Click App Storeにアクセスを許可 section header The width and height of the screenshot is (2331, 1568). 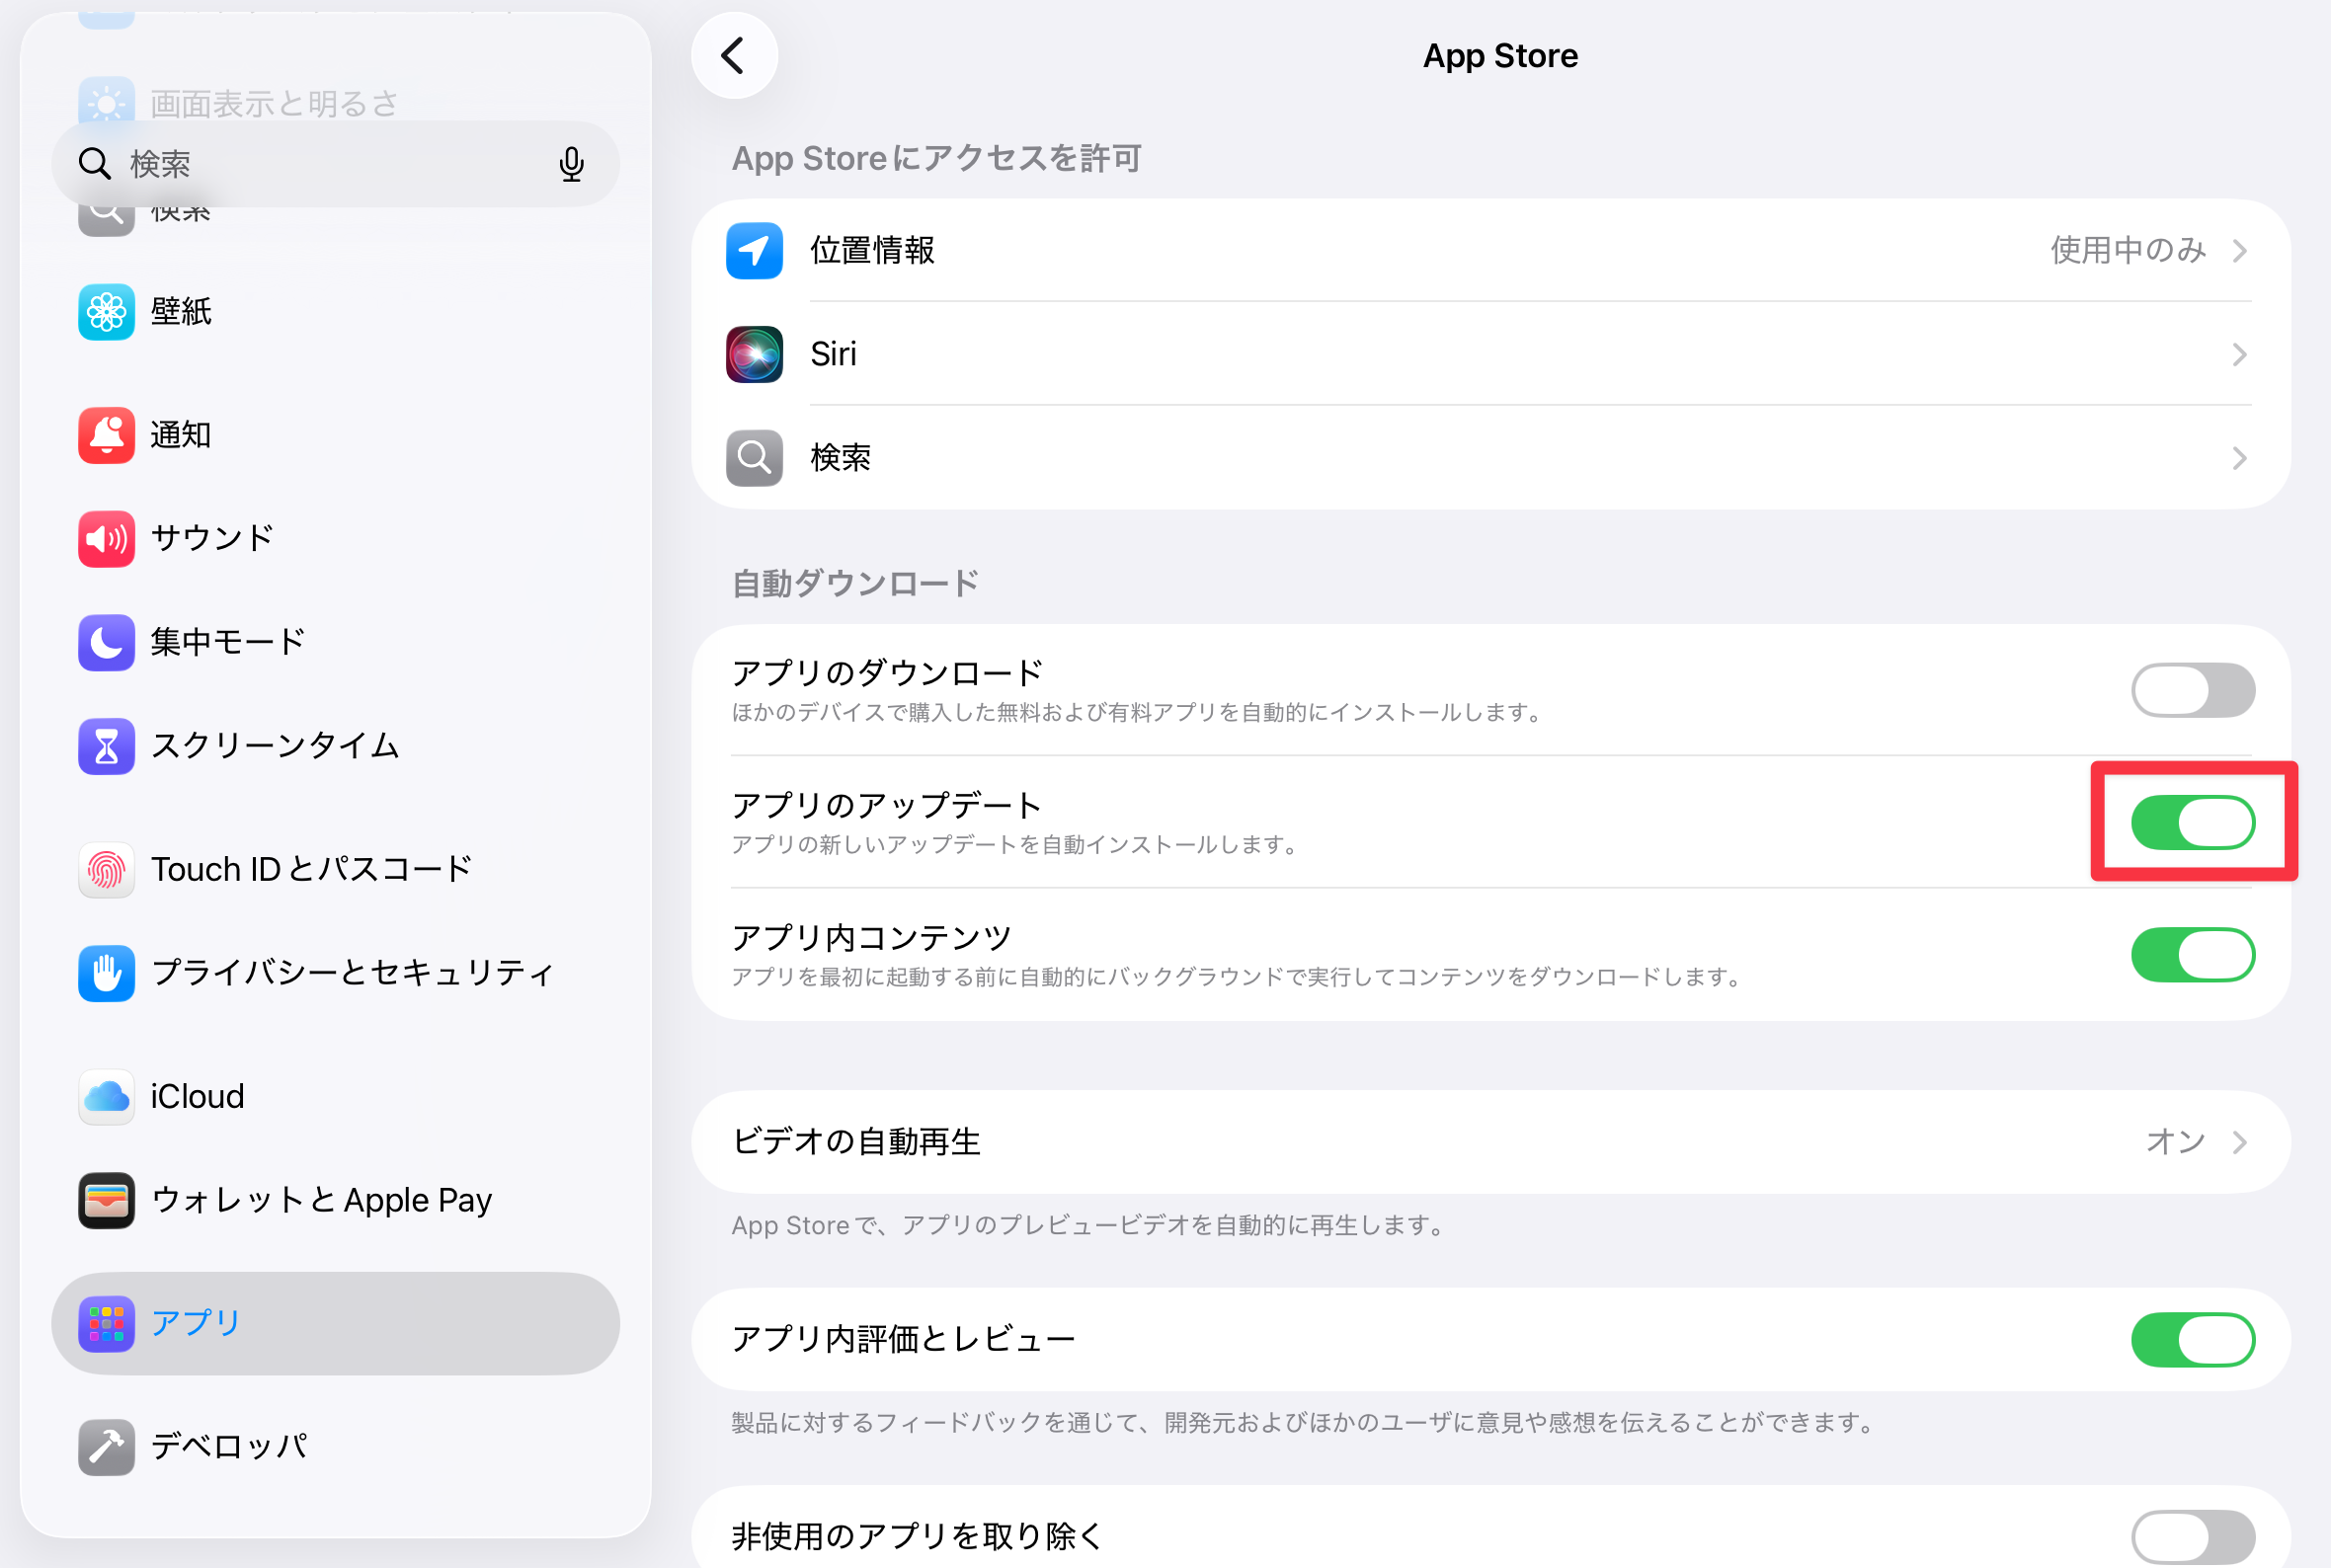click(x=937, y=159)
